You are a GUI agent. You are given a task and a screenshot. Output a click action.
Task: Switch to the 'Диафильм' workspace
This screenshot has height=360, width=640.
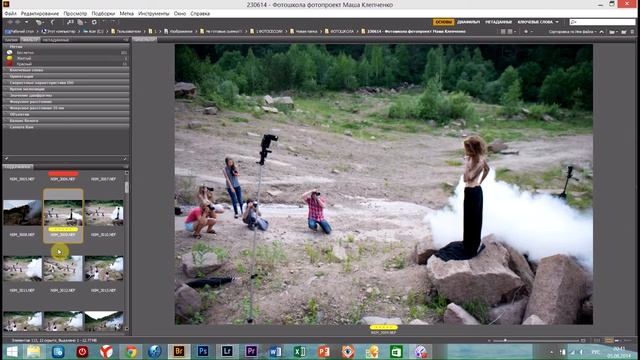pos(468,22)
